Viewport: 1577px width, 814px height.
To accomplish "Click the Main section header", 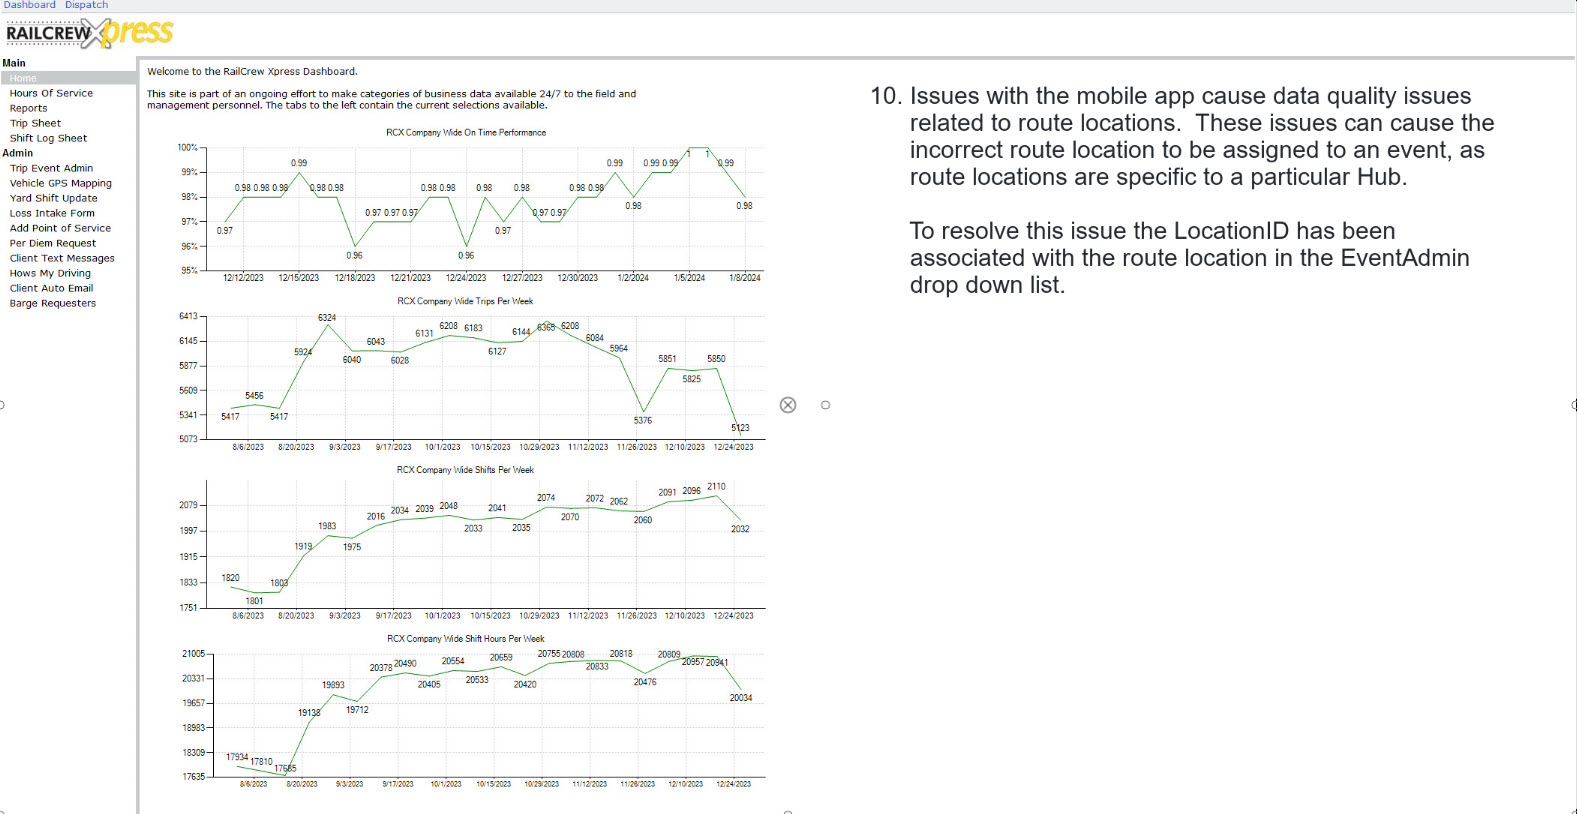I will coord(14,63).
